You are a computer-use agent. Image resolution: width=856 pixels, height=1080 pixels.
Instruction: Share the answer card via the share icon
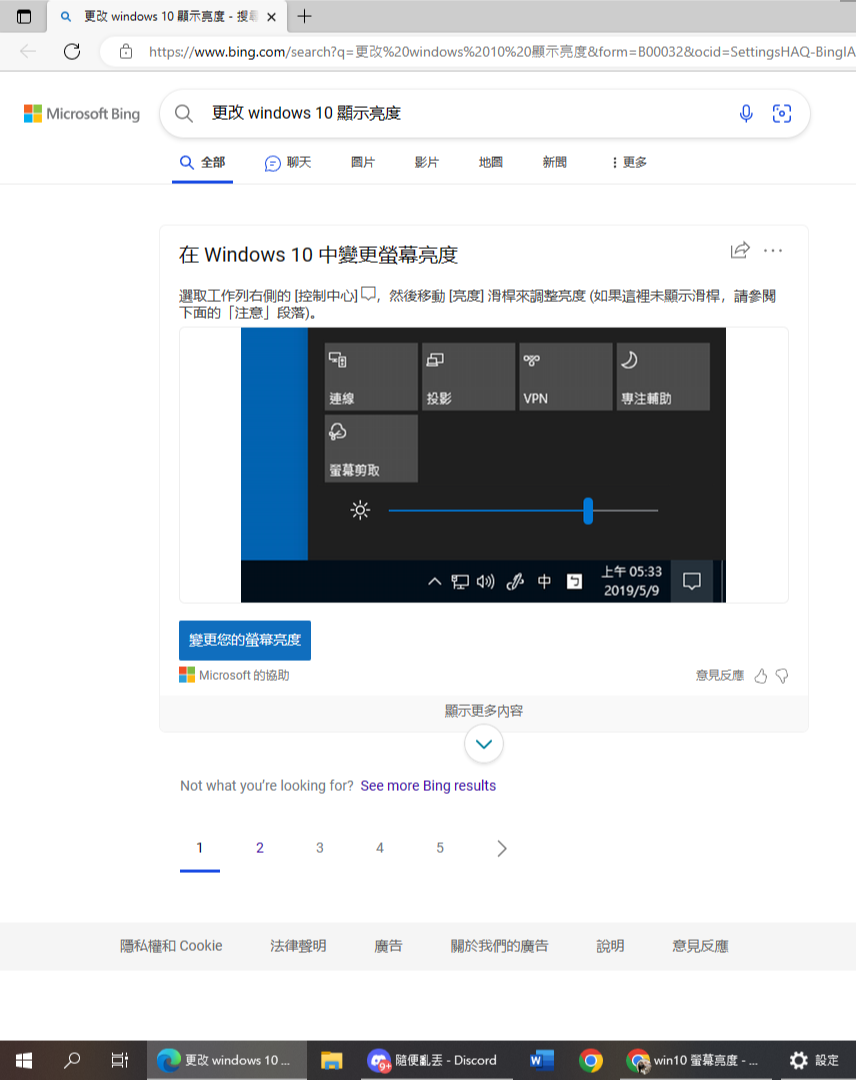[x=740, y=250]
